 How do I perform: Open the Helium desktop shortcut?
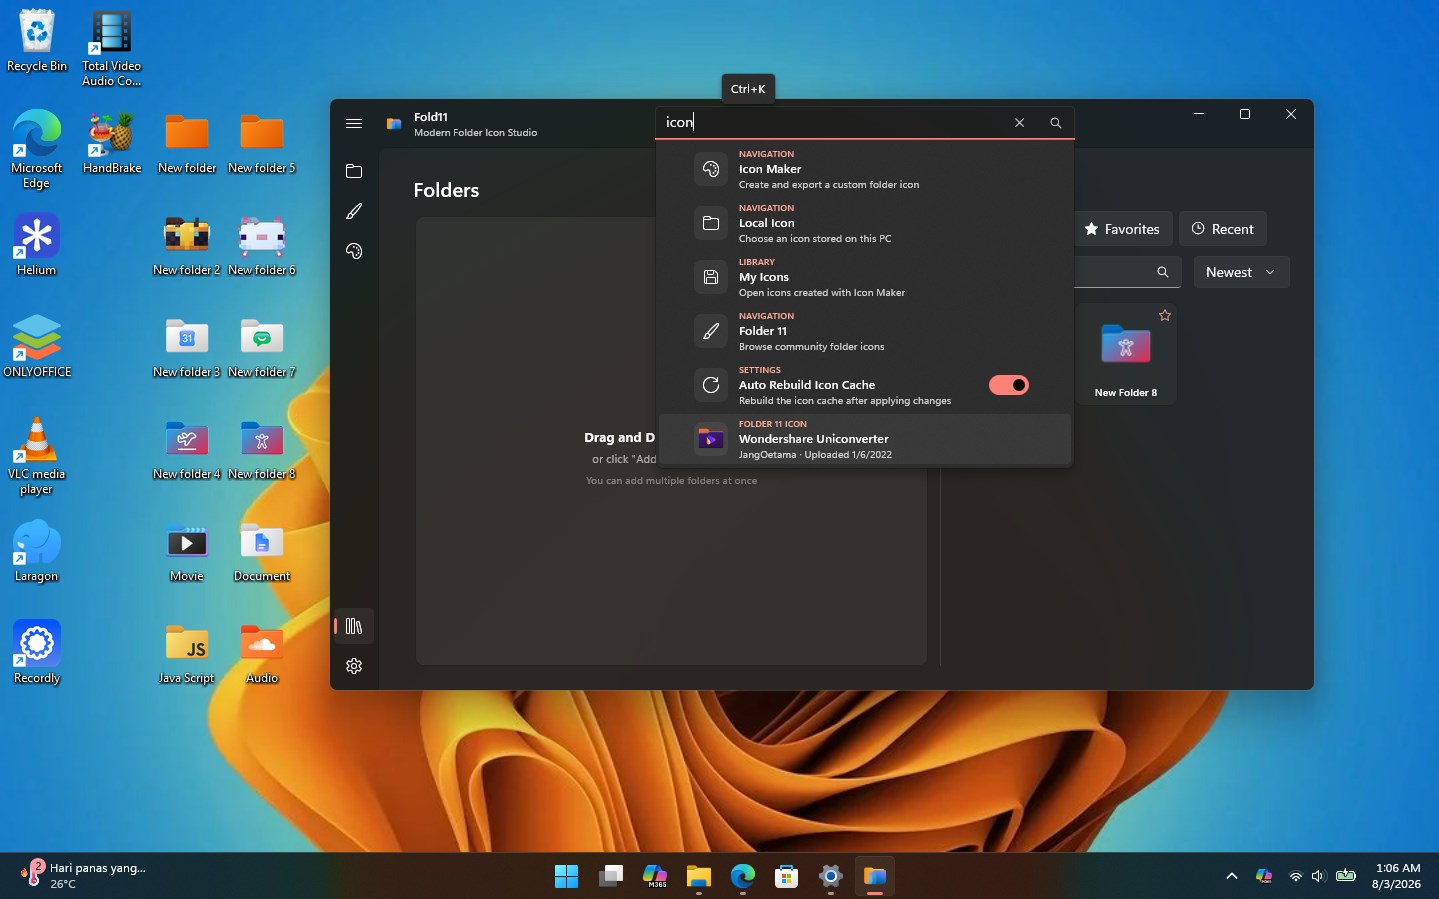[x=37, y=245]
